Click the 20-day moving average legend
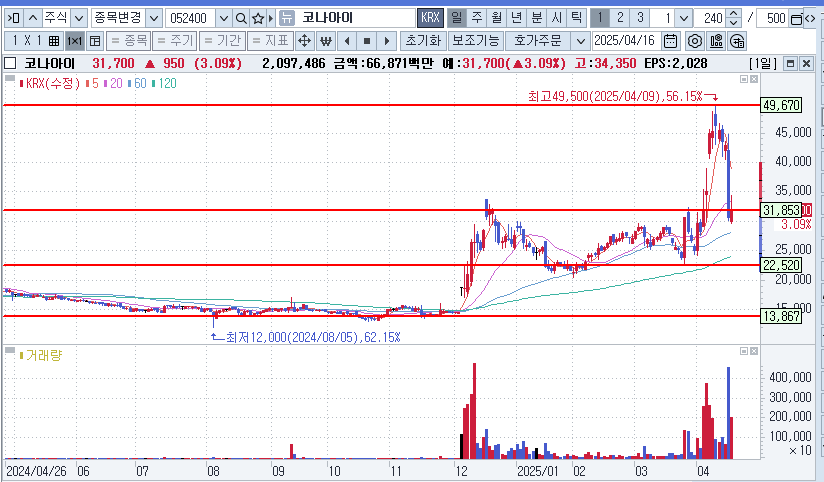 tap(114, 84)
